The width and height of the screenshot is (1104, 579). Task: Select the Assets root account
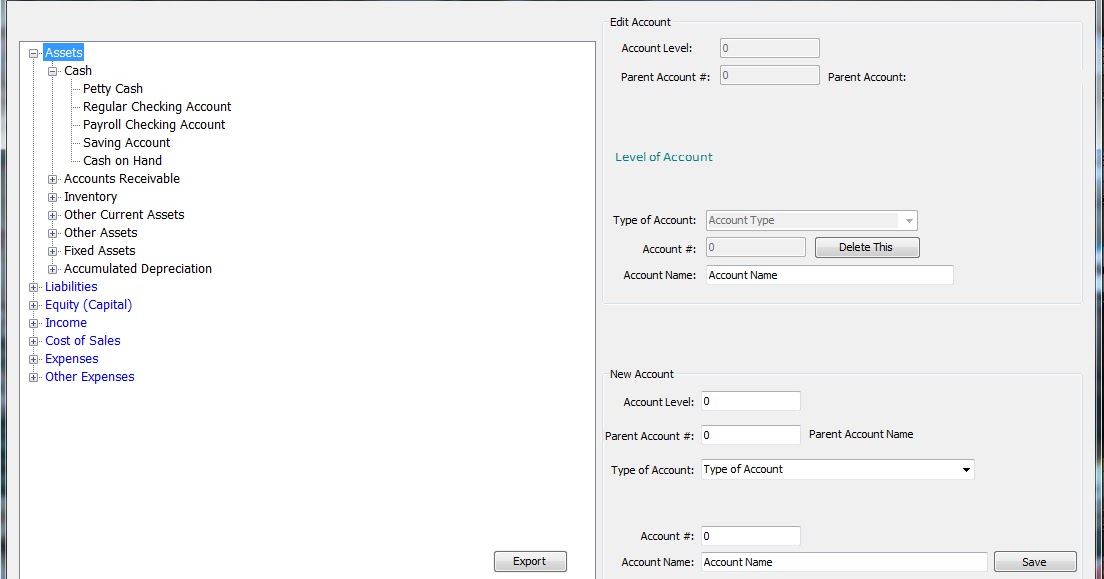click(63, 53)
